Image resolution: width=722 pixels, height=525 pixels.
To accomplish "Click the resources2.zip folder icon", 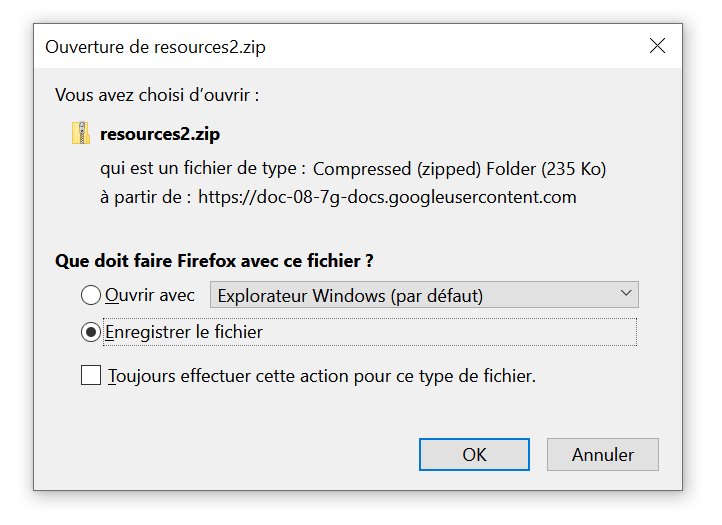I will [x=81, y=133].
